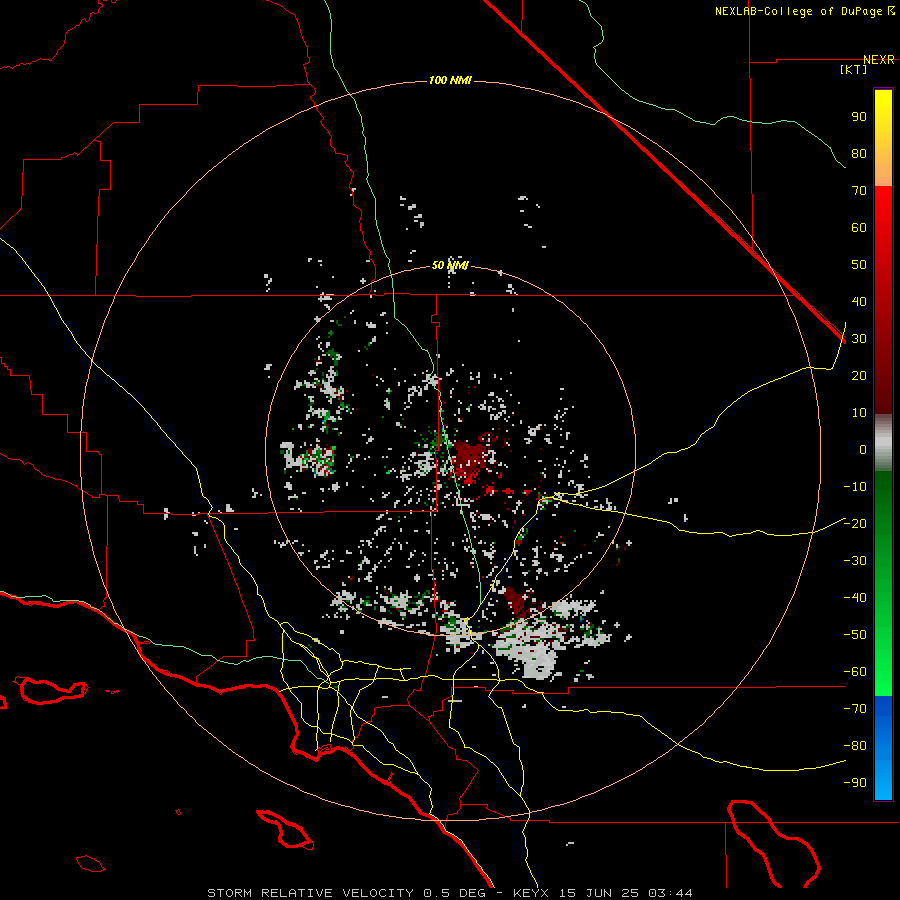Select the 0 value on velocity scale
The height and width of the screenshot is (900, 900).
click(863, 450)
